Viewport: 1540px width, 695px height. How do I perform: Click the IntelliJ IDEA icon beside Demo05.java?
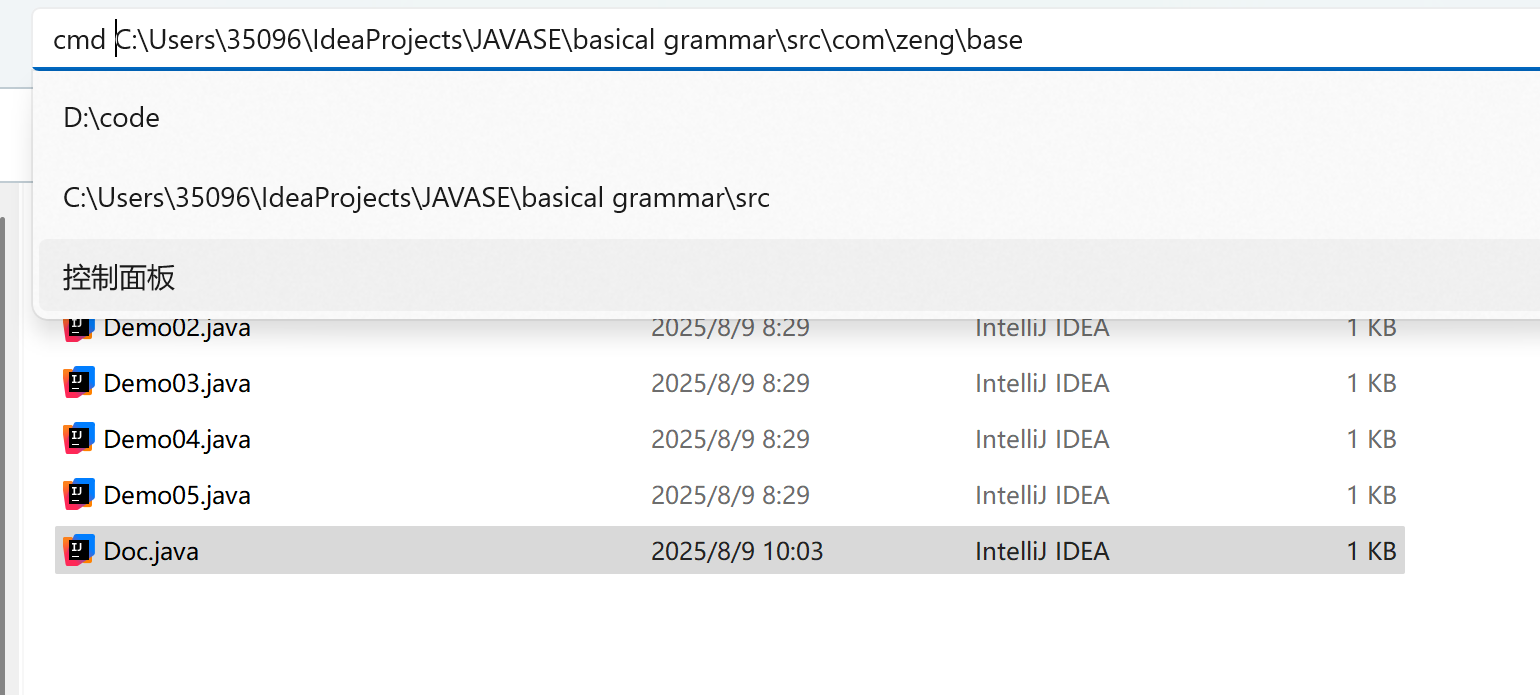pos(78,495)
